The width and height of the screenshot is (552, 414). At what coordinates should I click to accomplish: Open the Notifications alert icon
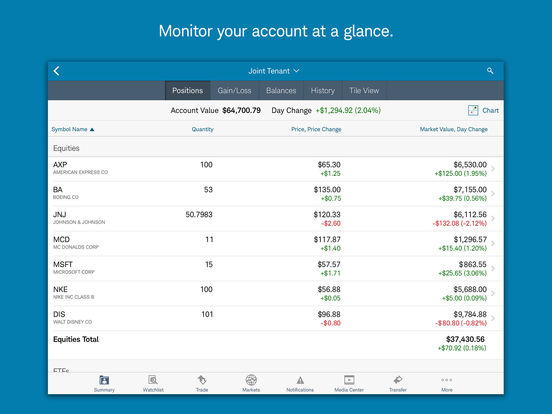tap(300, 381)
